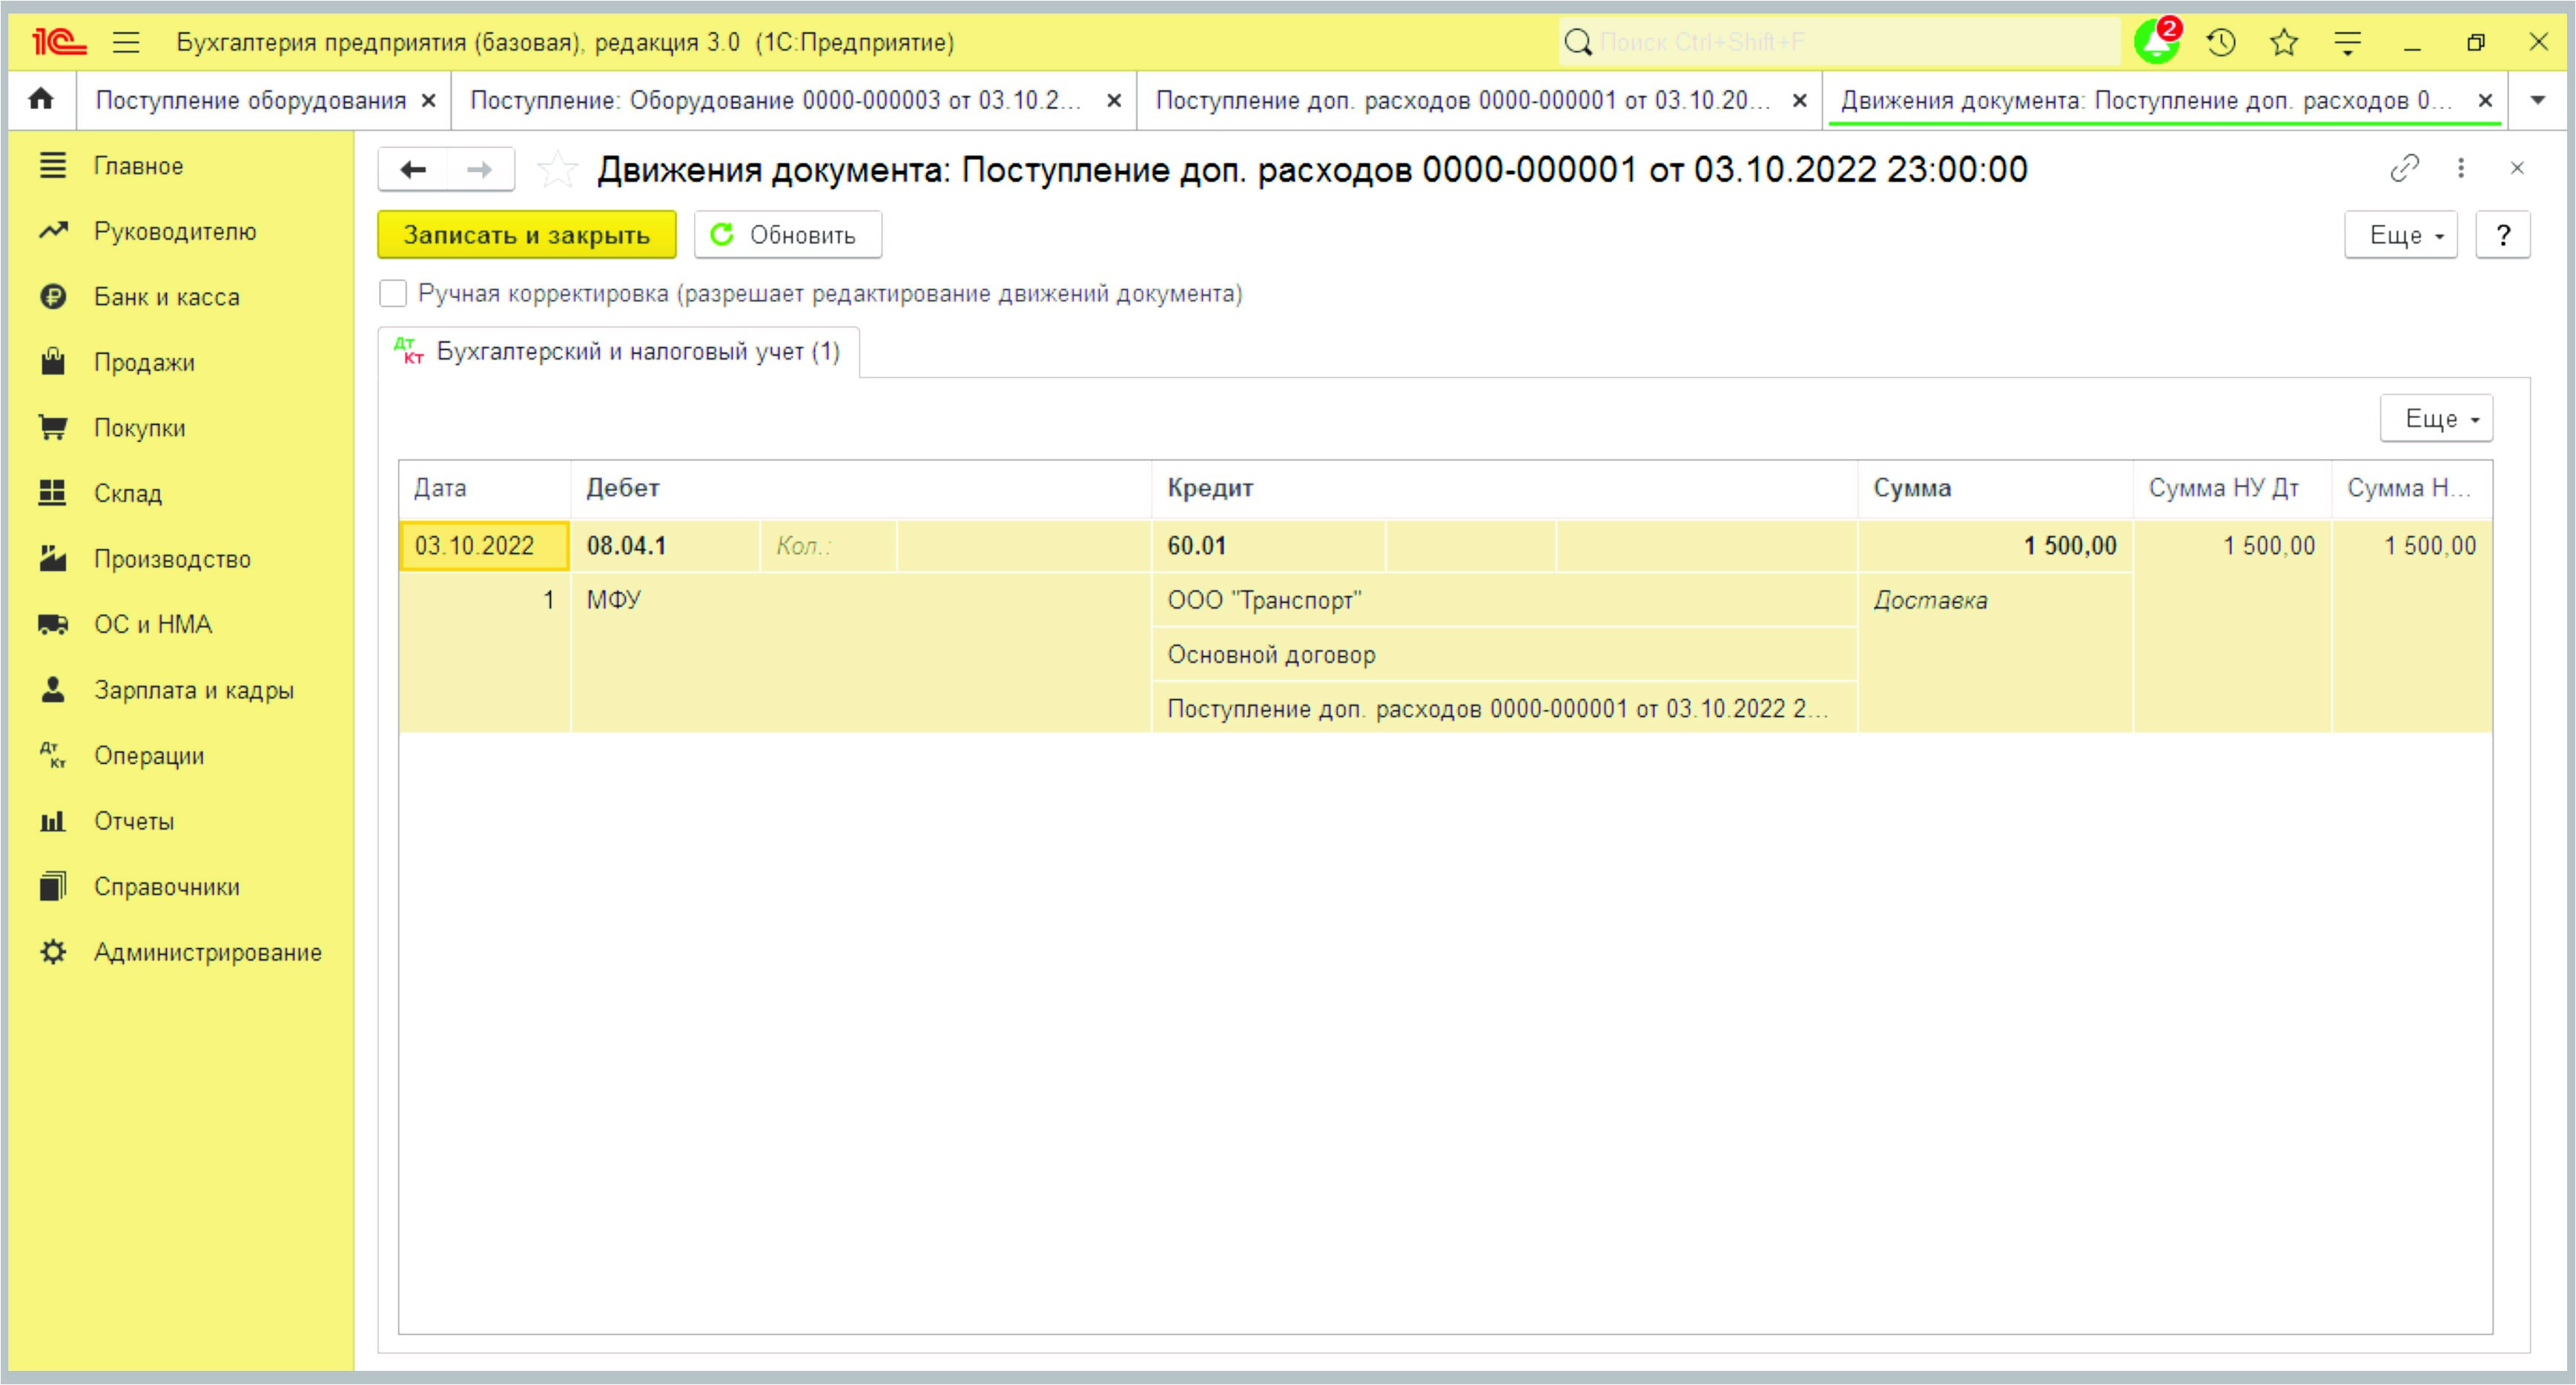Viewport: 2576px width, 1385px height.
Task: Close Поступление доп. расходов document tab
Action: [1799, 100]
